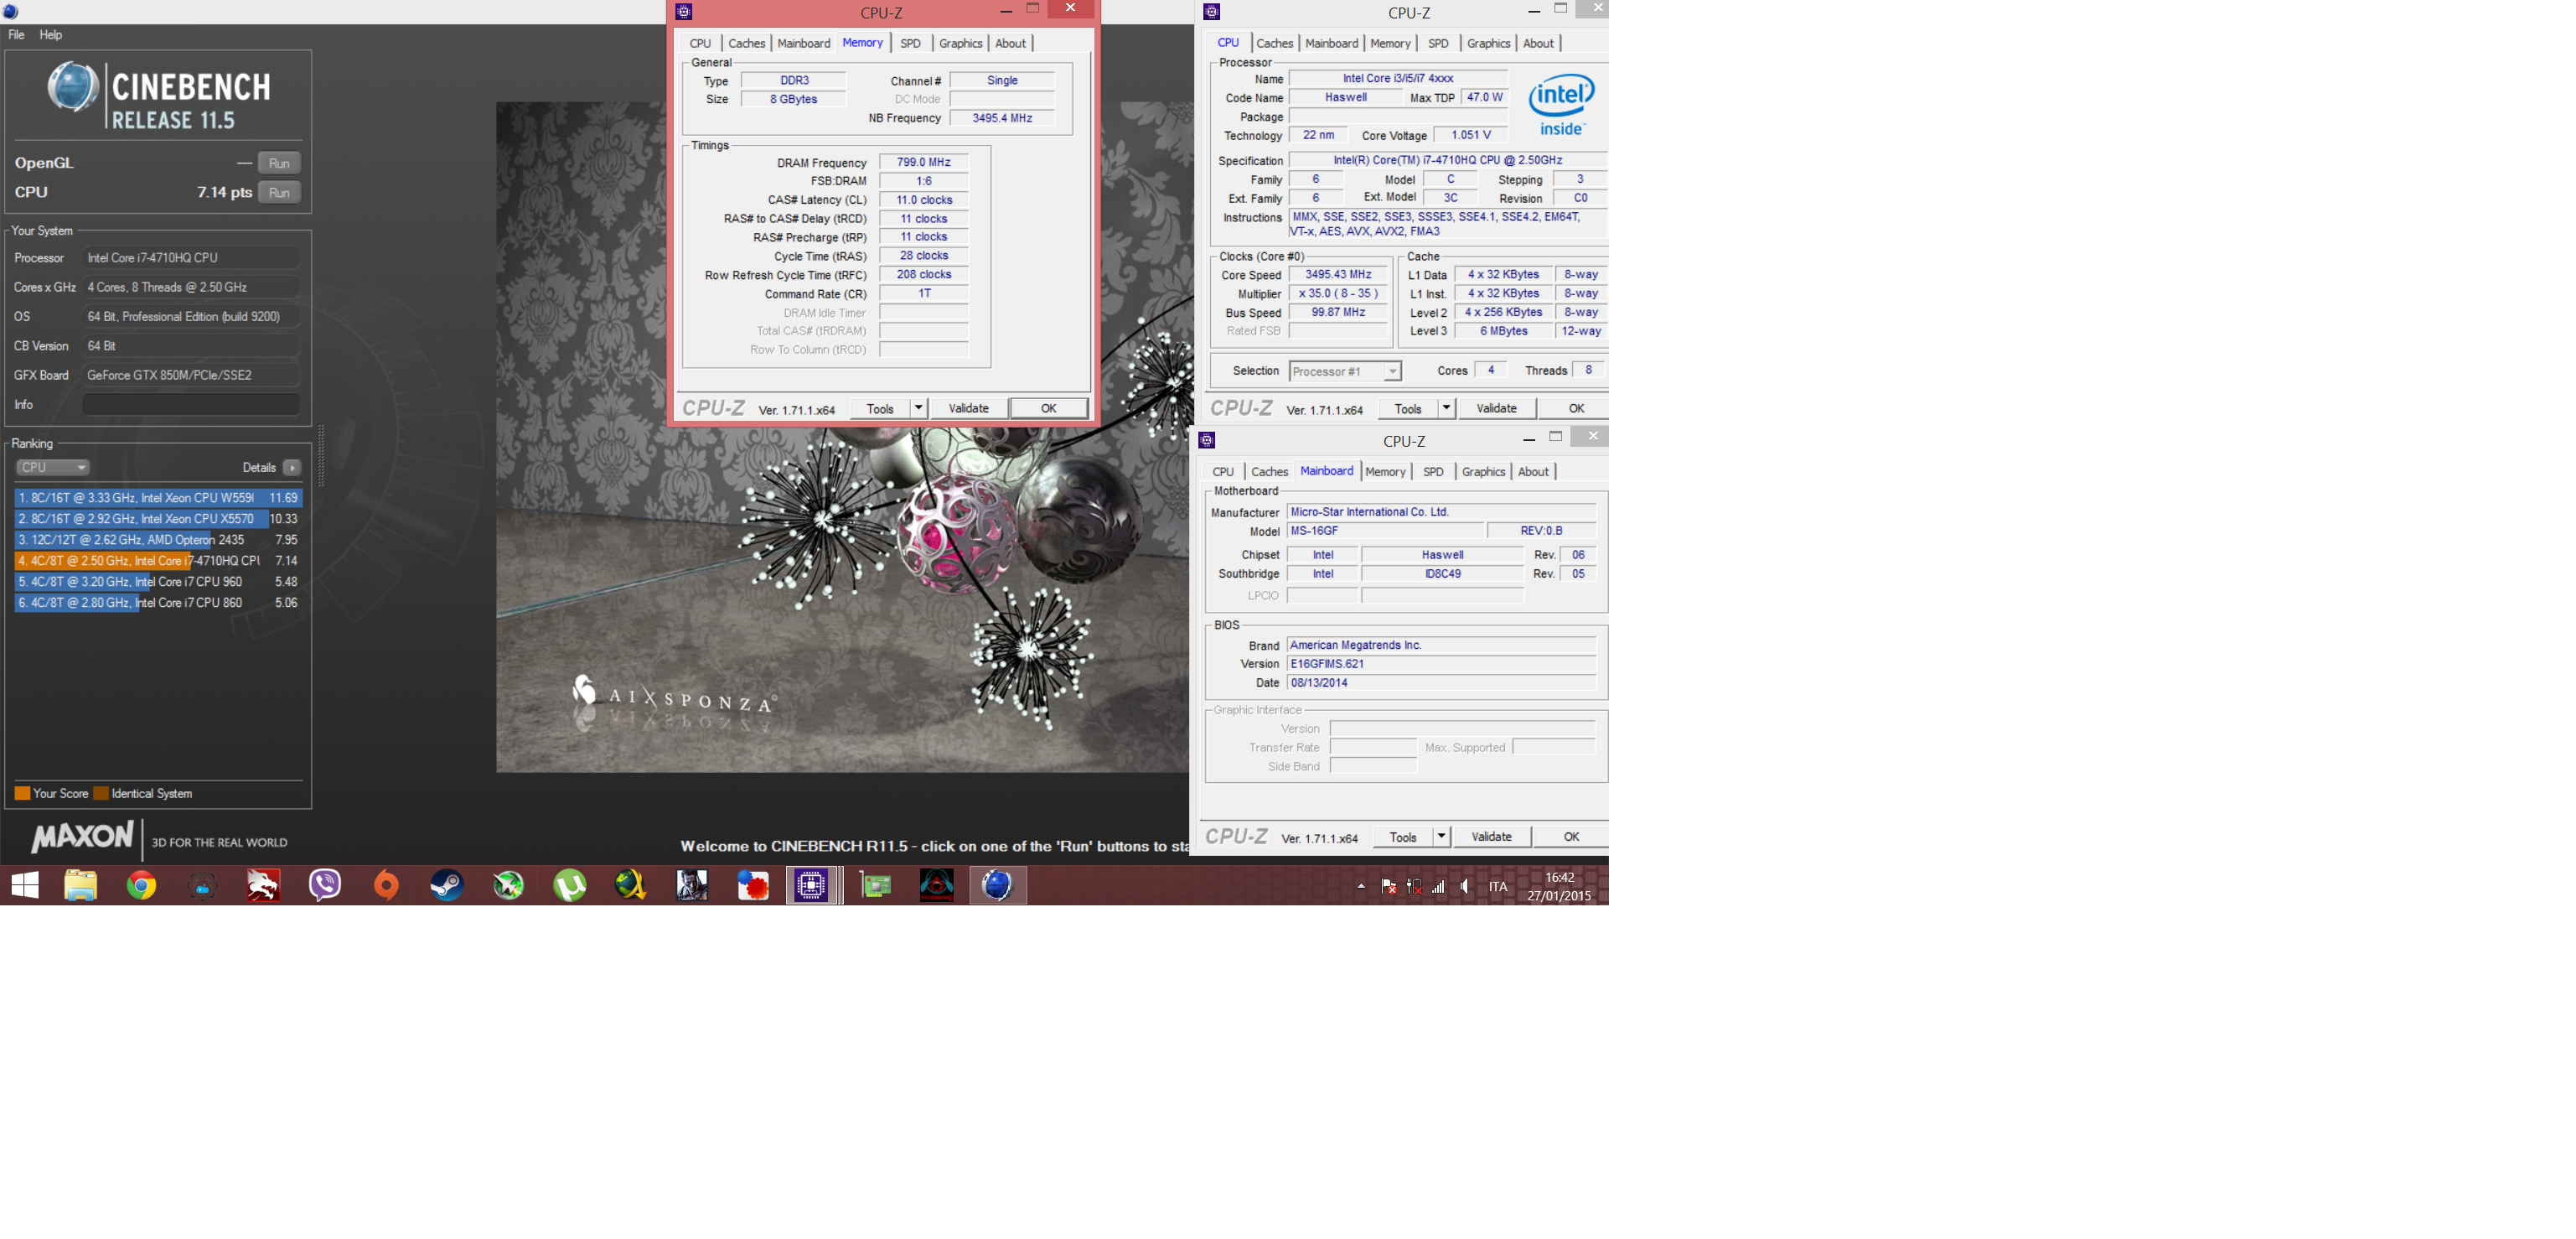Click Validate in Memory CPU-Z window

(x=968, y=408)
